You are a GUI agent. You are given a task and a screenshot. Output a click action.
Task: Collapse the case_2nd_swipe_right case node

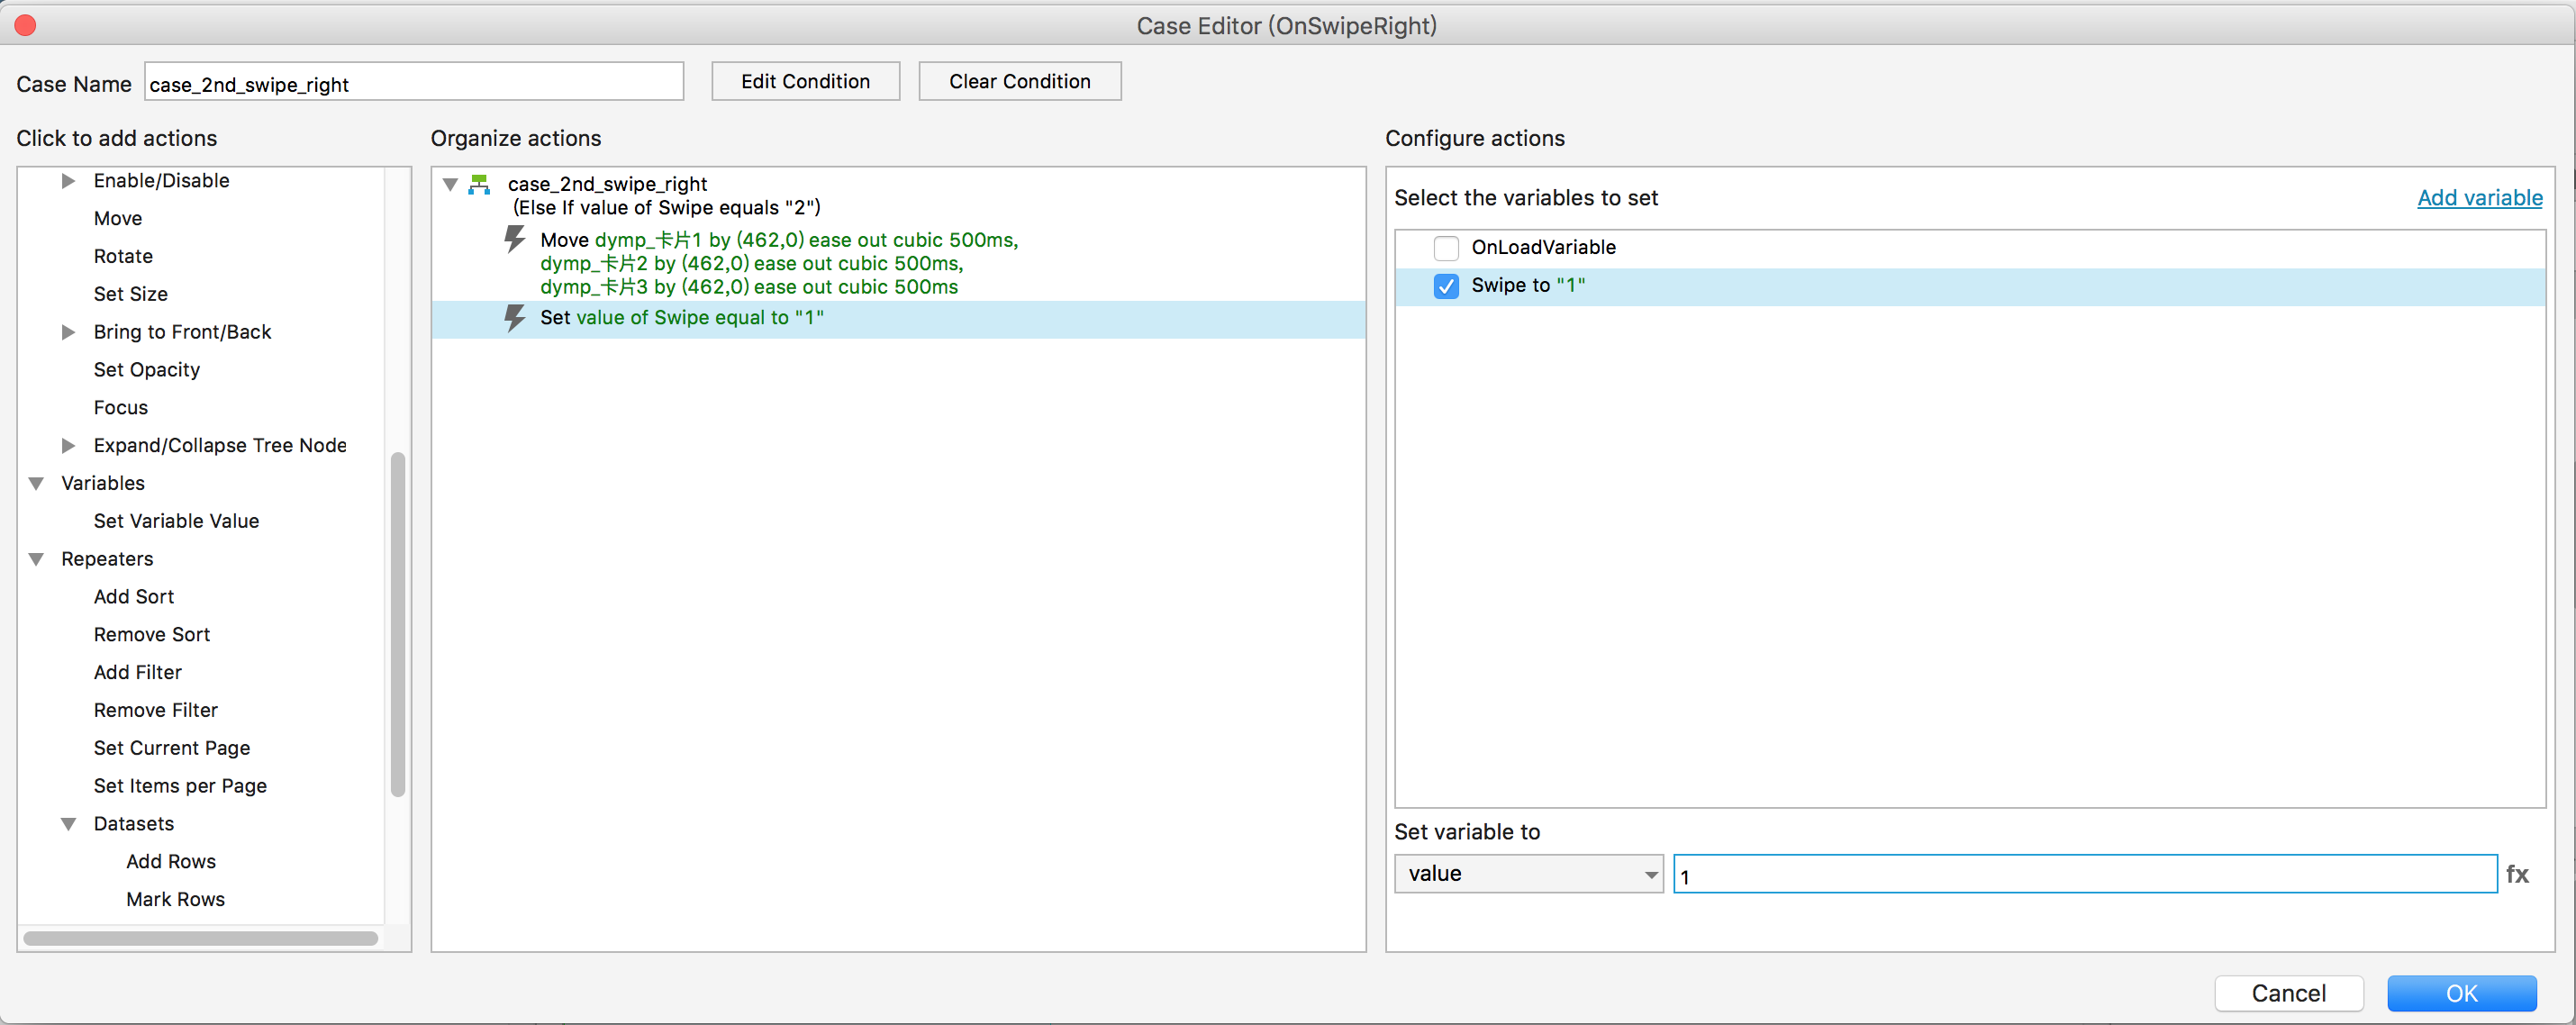(450, 184)
